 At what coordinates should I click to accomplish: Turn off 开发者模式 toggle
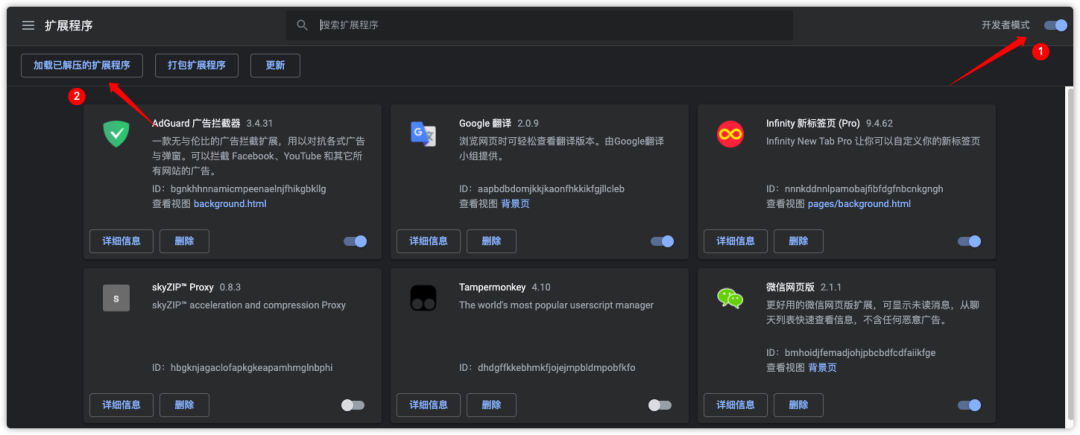1055,25
